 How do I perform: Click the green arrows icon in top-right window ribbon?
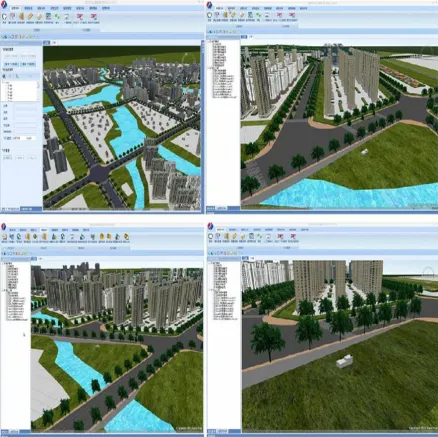(258, 15)
